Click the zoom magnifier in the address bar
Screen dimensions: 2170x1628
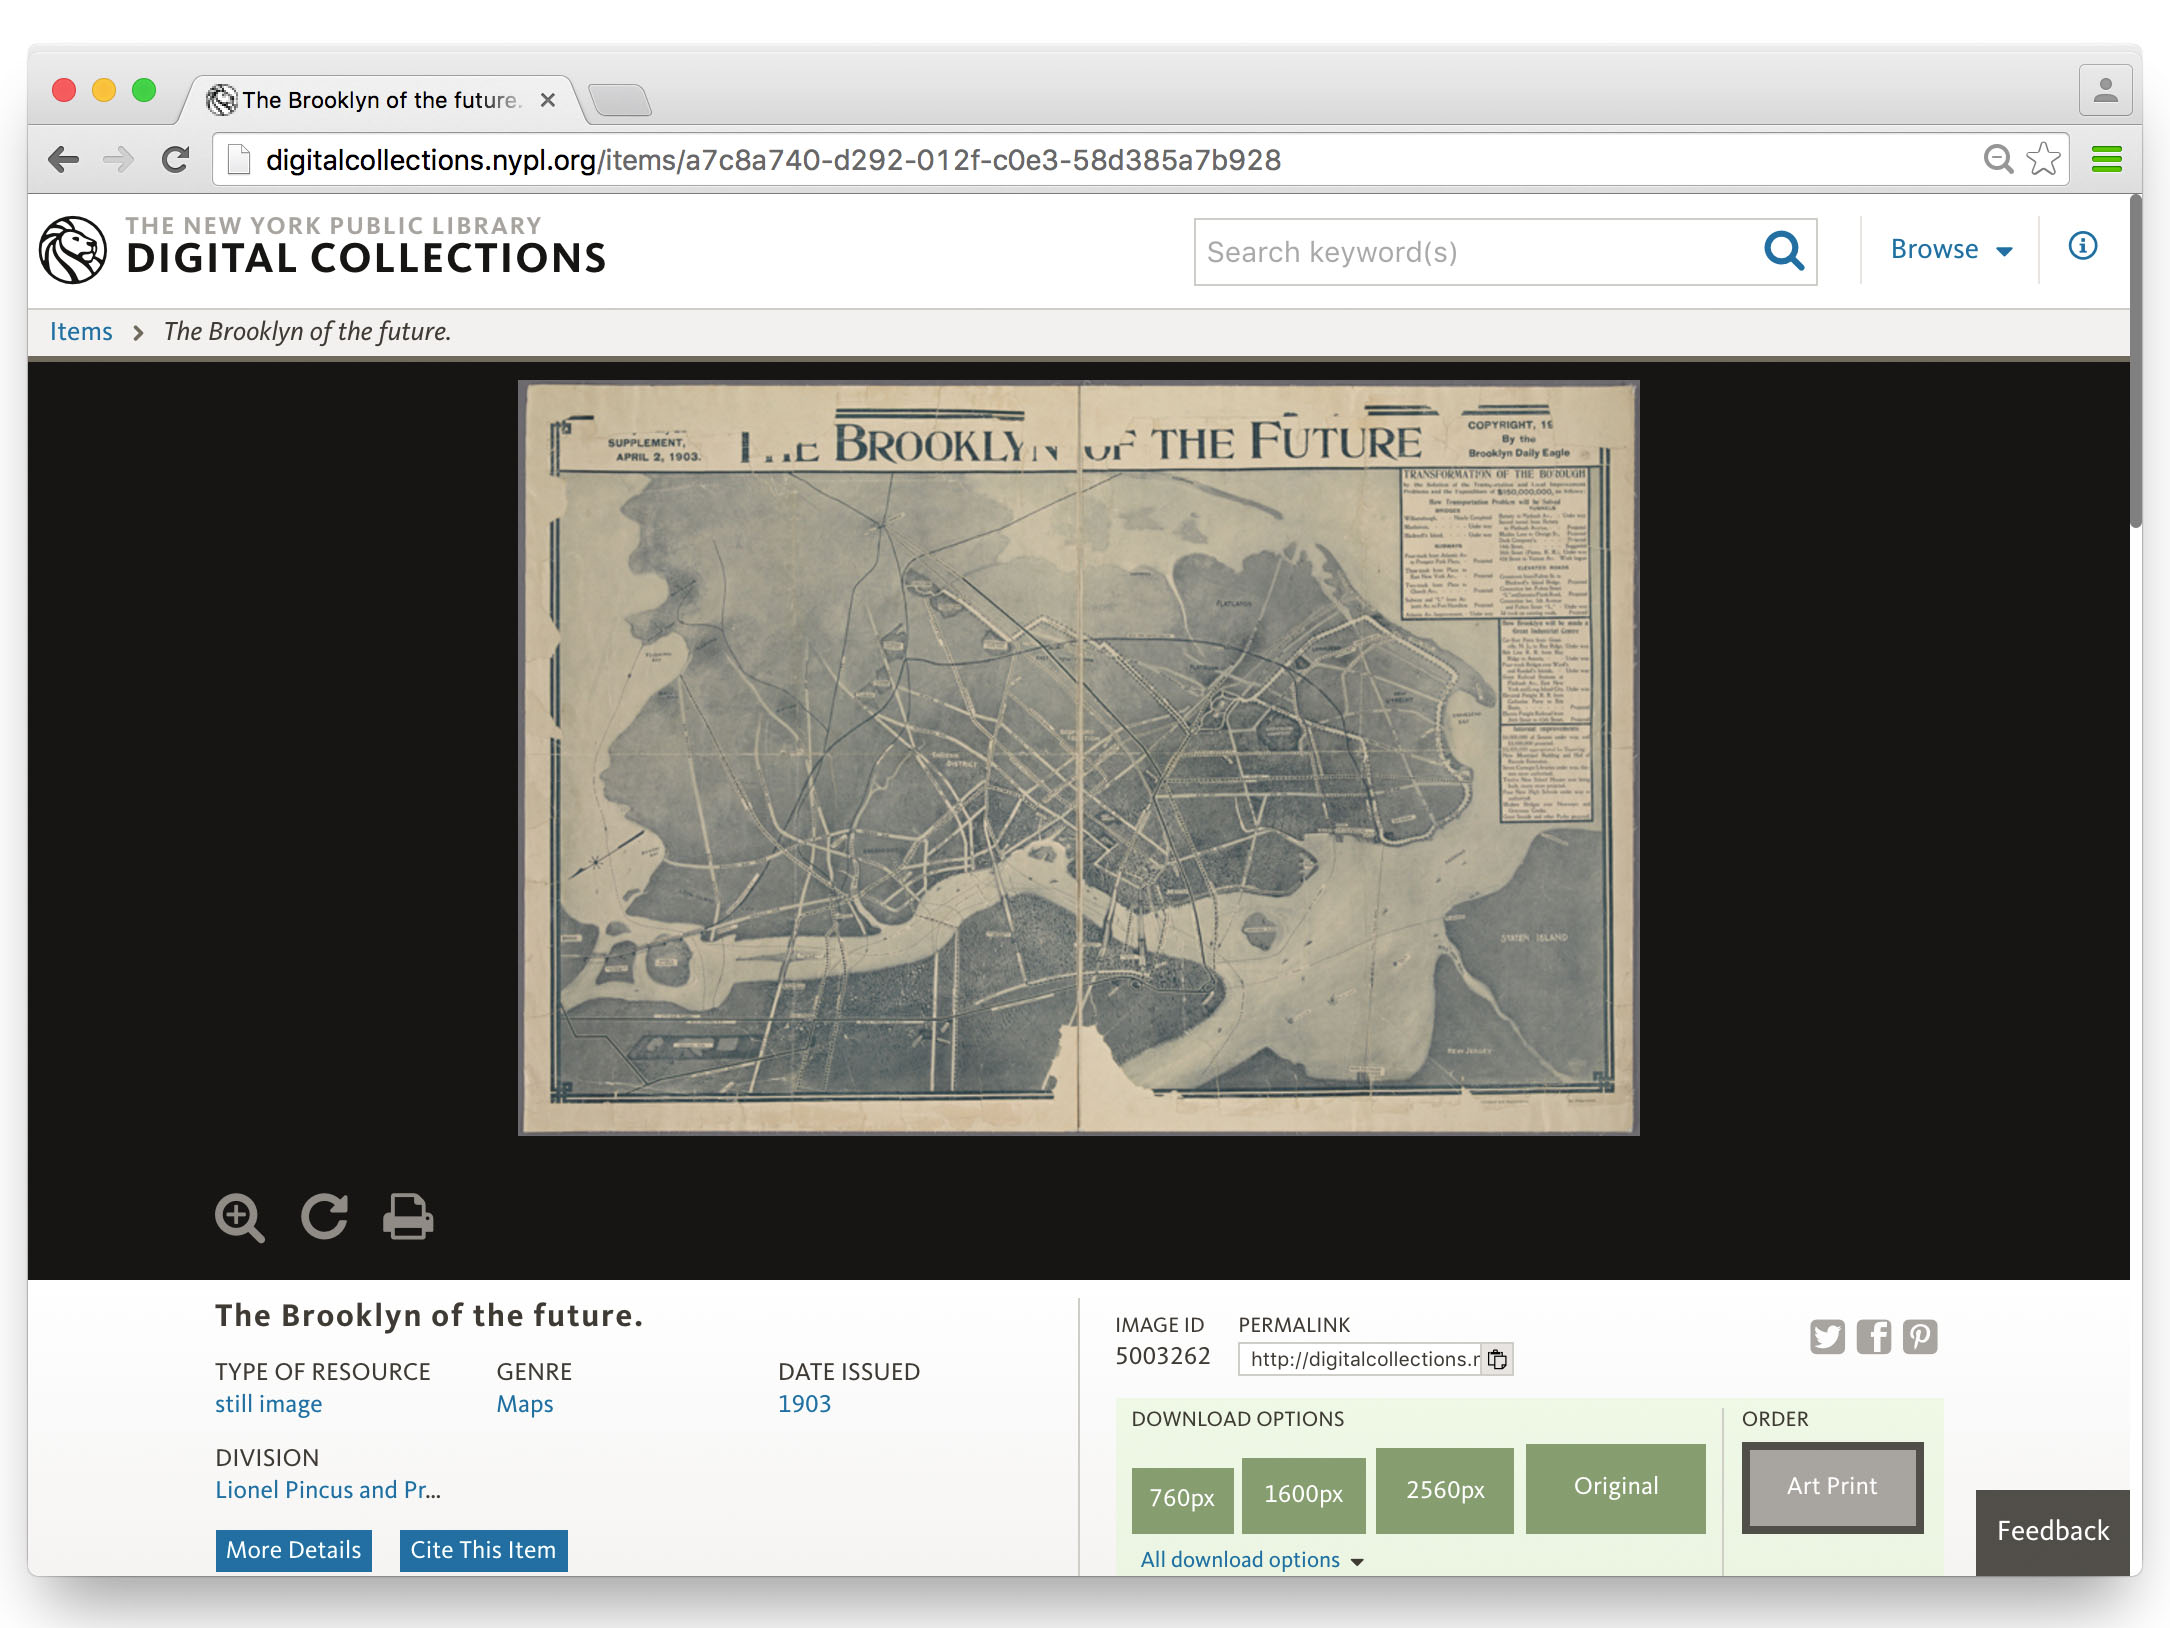pos(1998,160)
